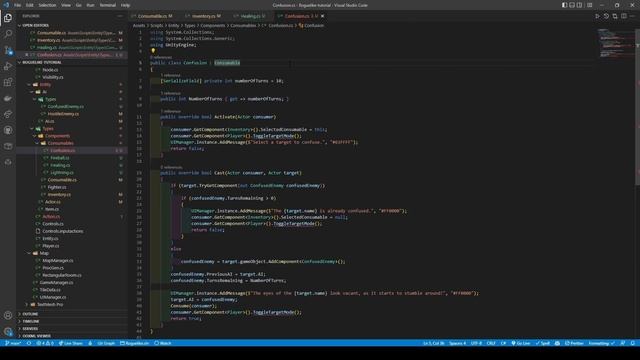640x360 pixels.
Task: Open HostileEnemy.cs in the explorer tree
Action: pyautogui.click(x=63, y=114)
